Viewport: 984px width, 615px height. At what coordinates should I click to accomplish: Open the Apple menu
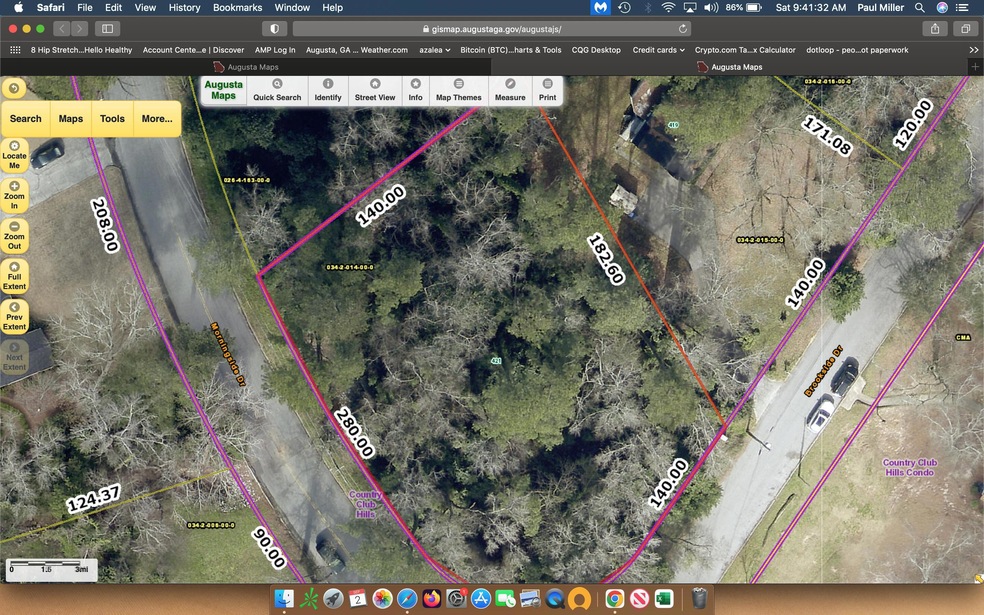pos(18,8)
